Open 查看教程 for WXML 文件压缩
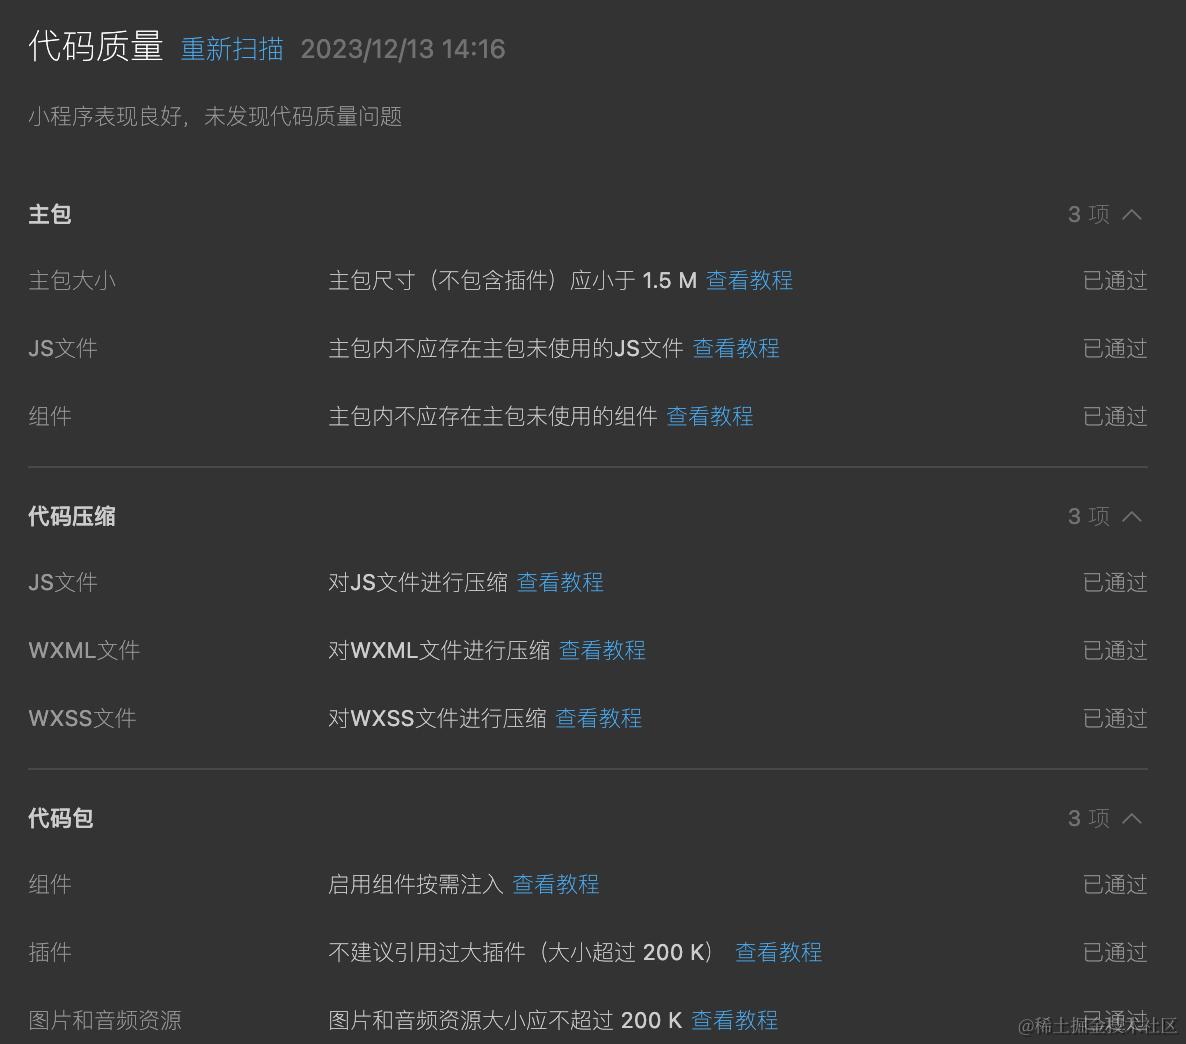The height and width of the screenshot is (1044, 1186). point(602,650)
